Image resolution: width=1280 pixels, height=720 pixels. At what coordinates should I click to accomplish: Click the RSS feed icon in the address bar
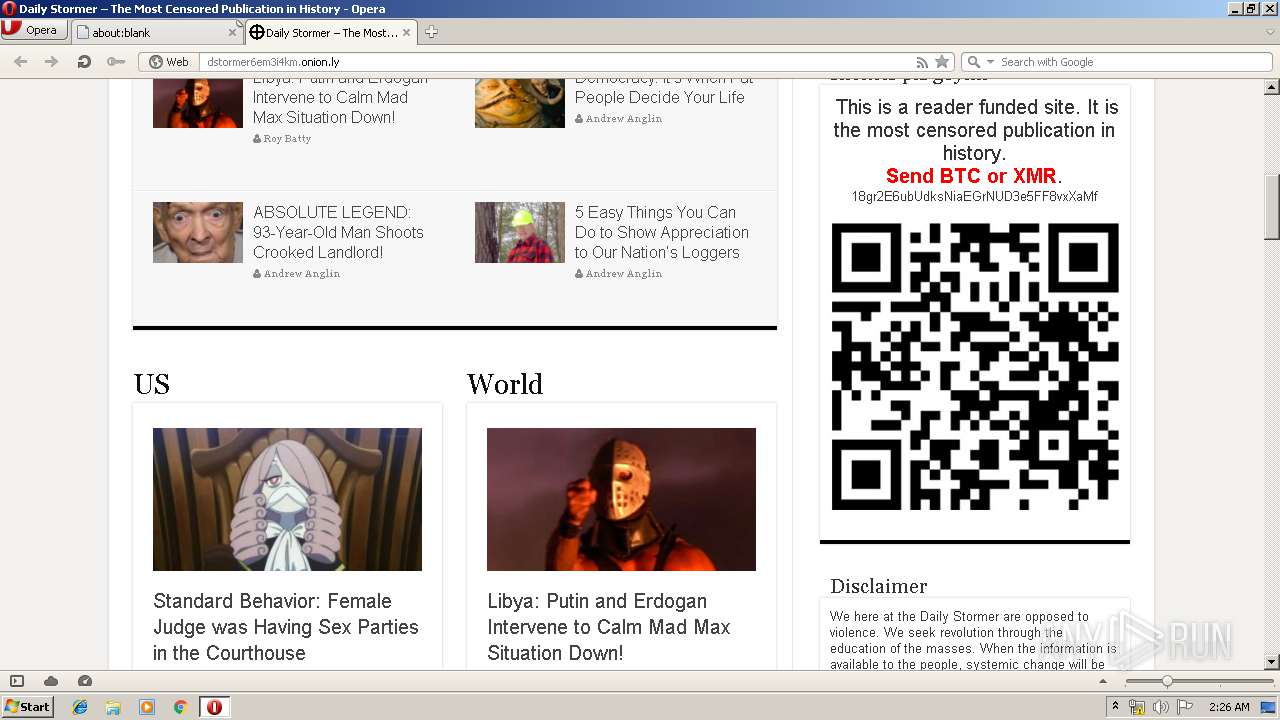click(x=922, y=62)
